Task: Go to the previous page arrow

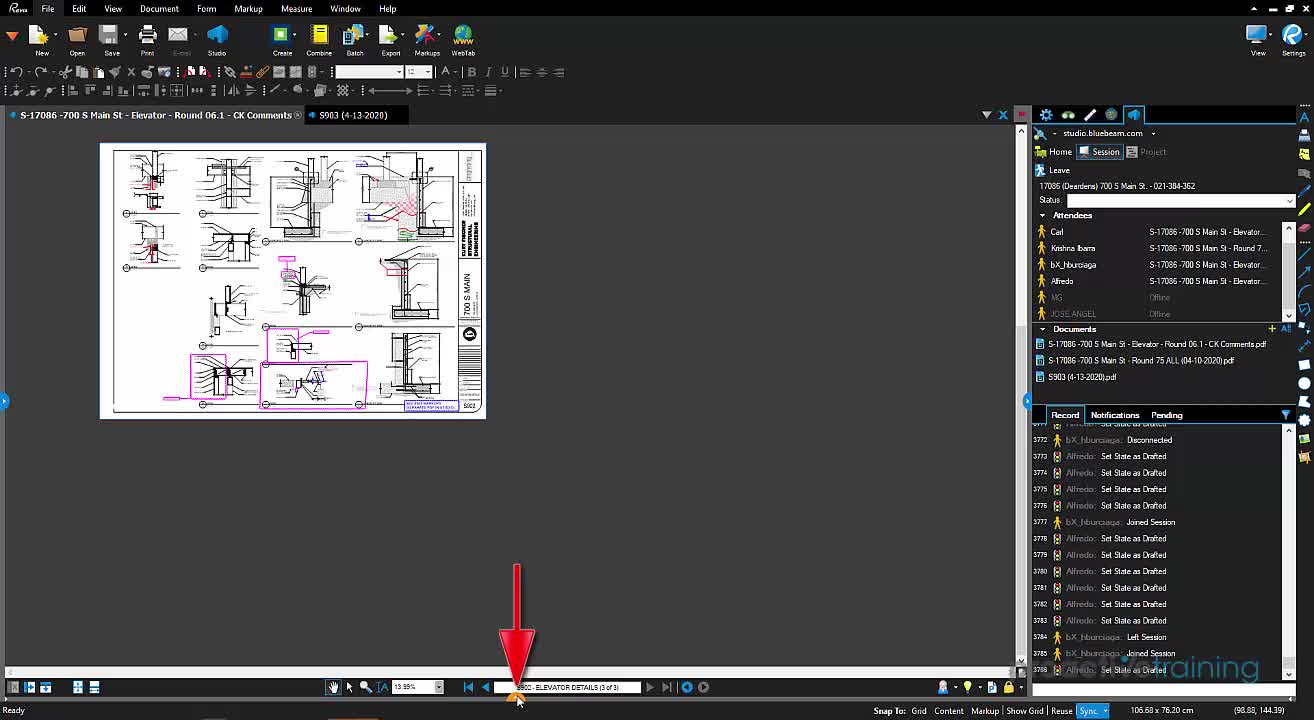Action: click(x=485, y=687)
